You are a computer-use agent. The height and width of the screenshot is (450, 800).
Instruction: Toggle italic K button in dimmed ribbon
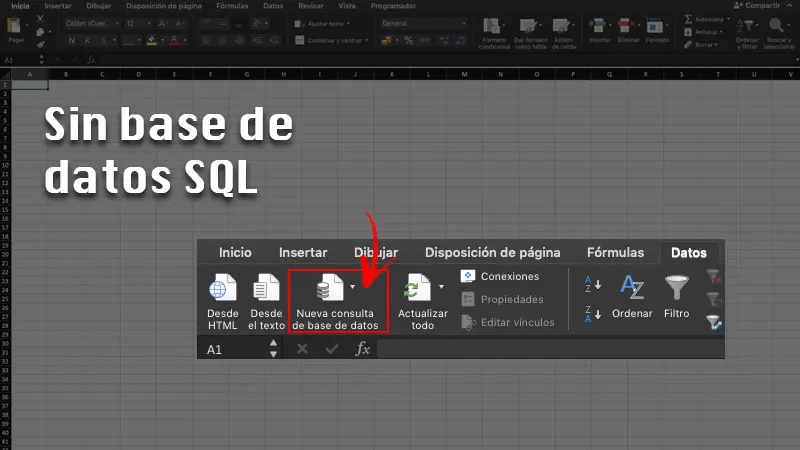pos(88,40)
